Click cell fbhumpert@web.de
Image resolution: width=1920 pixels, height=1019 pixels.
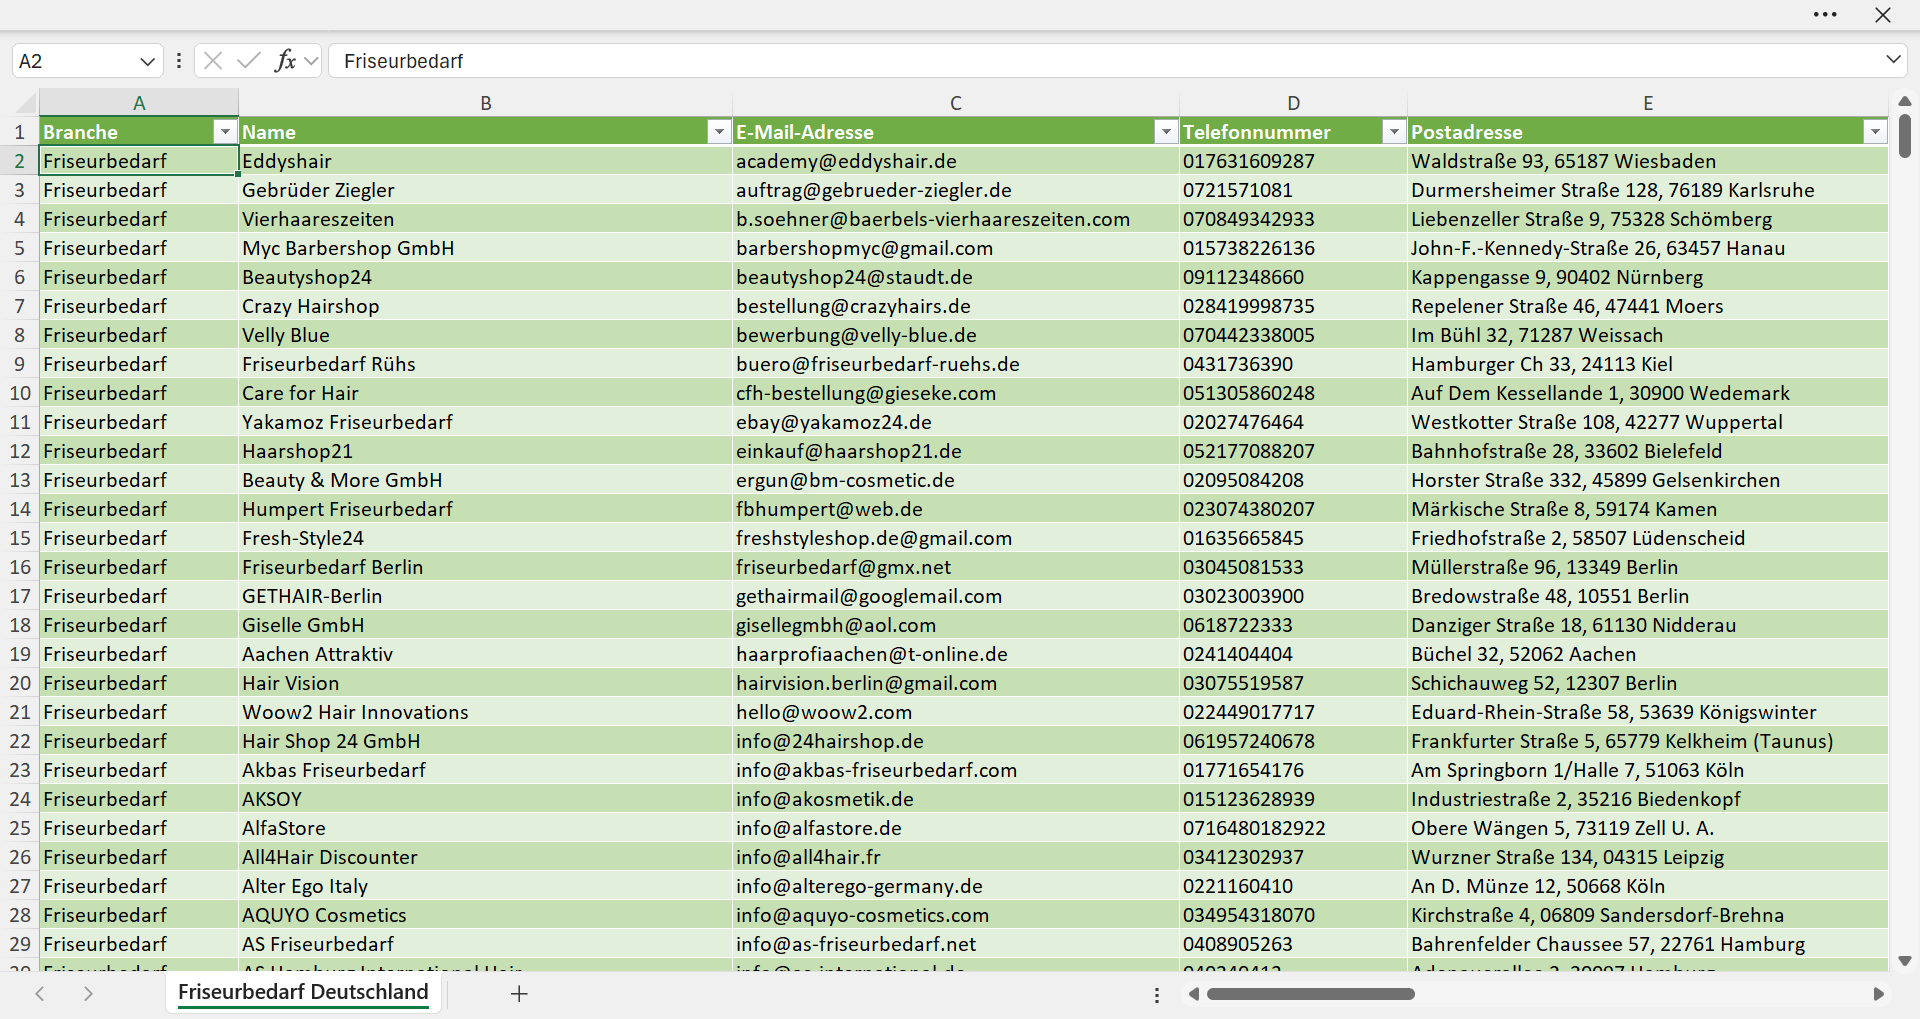(x=956, y=509)
